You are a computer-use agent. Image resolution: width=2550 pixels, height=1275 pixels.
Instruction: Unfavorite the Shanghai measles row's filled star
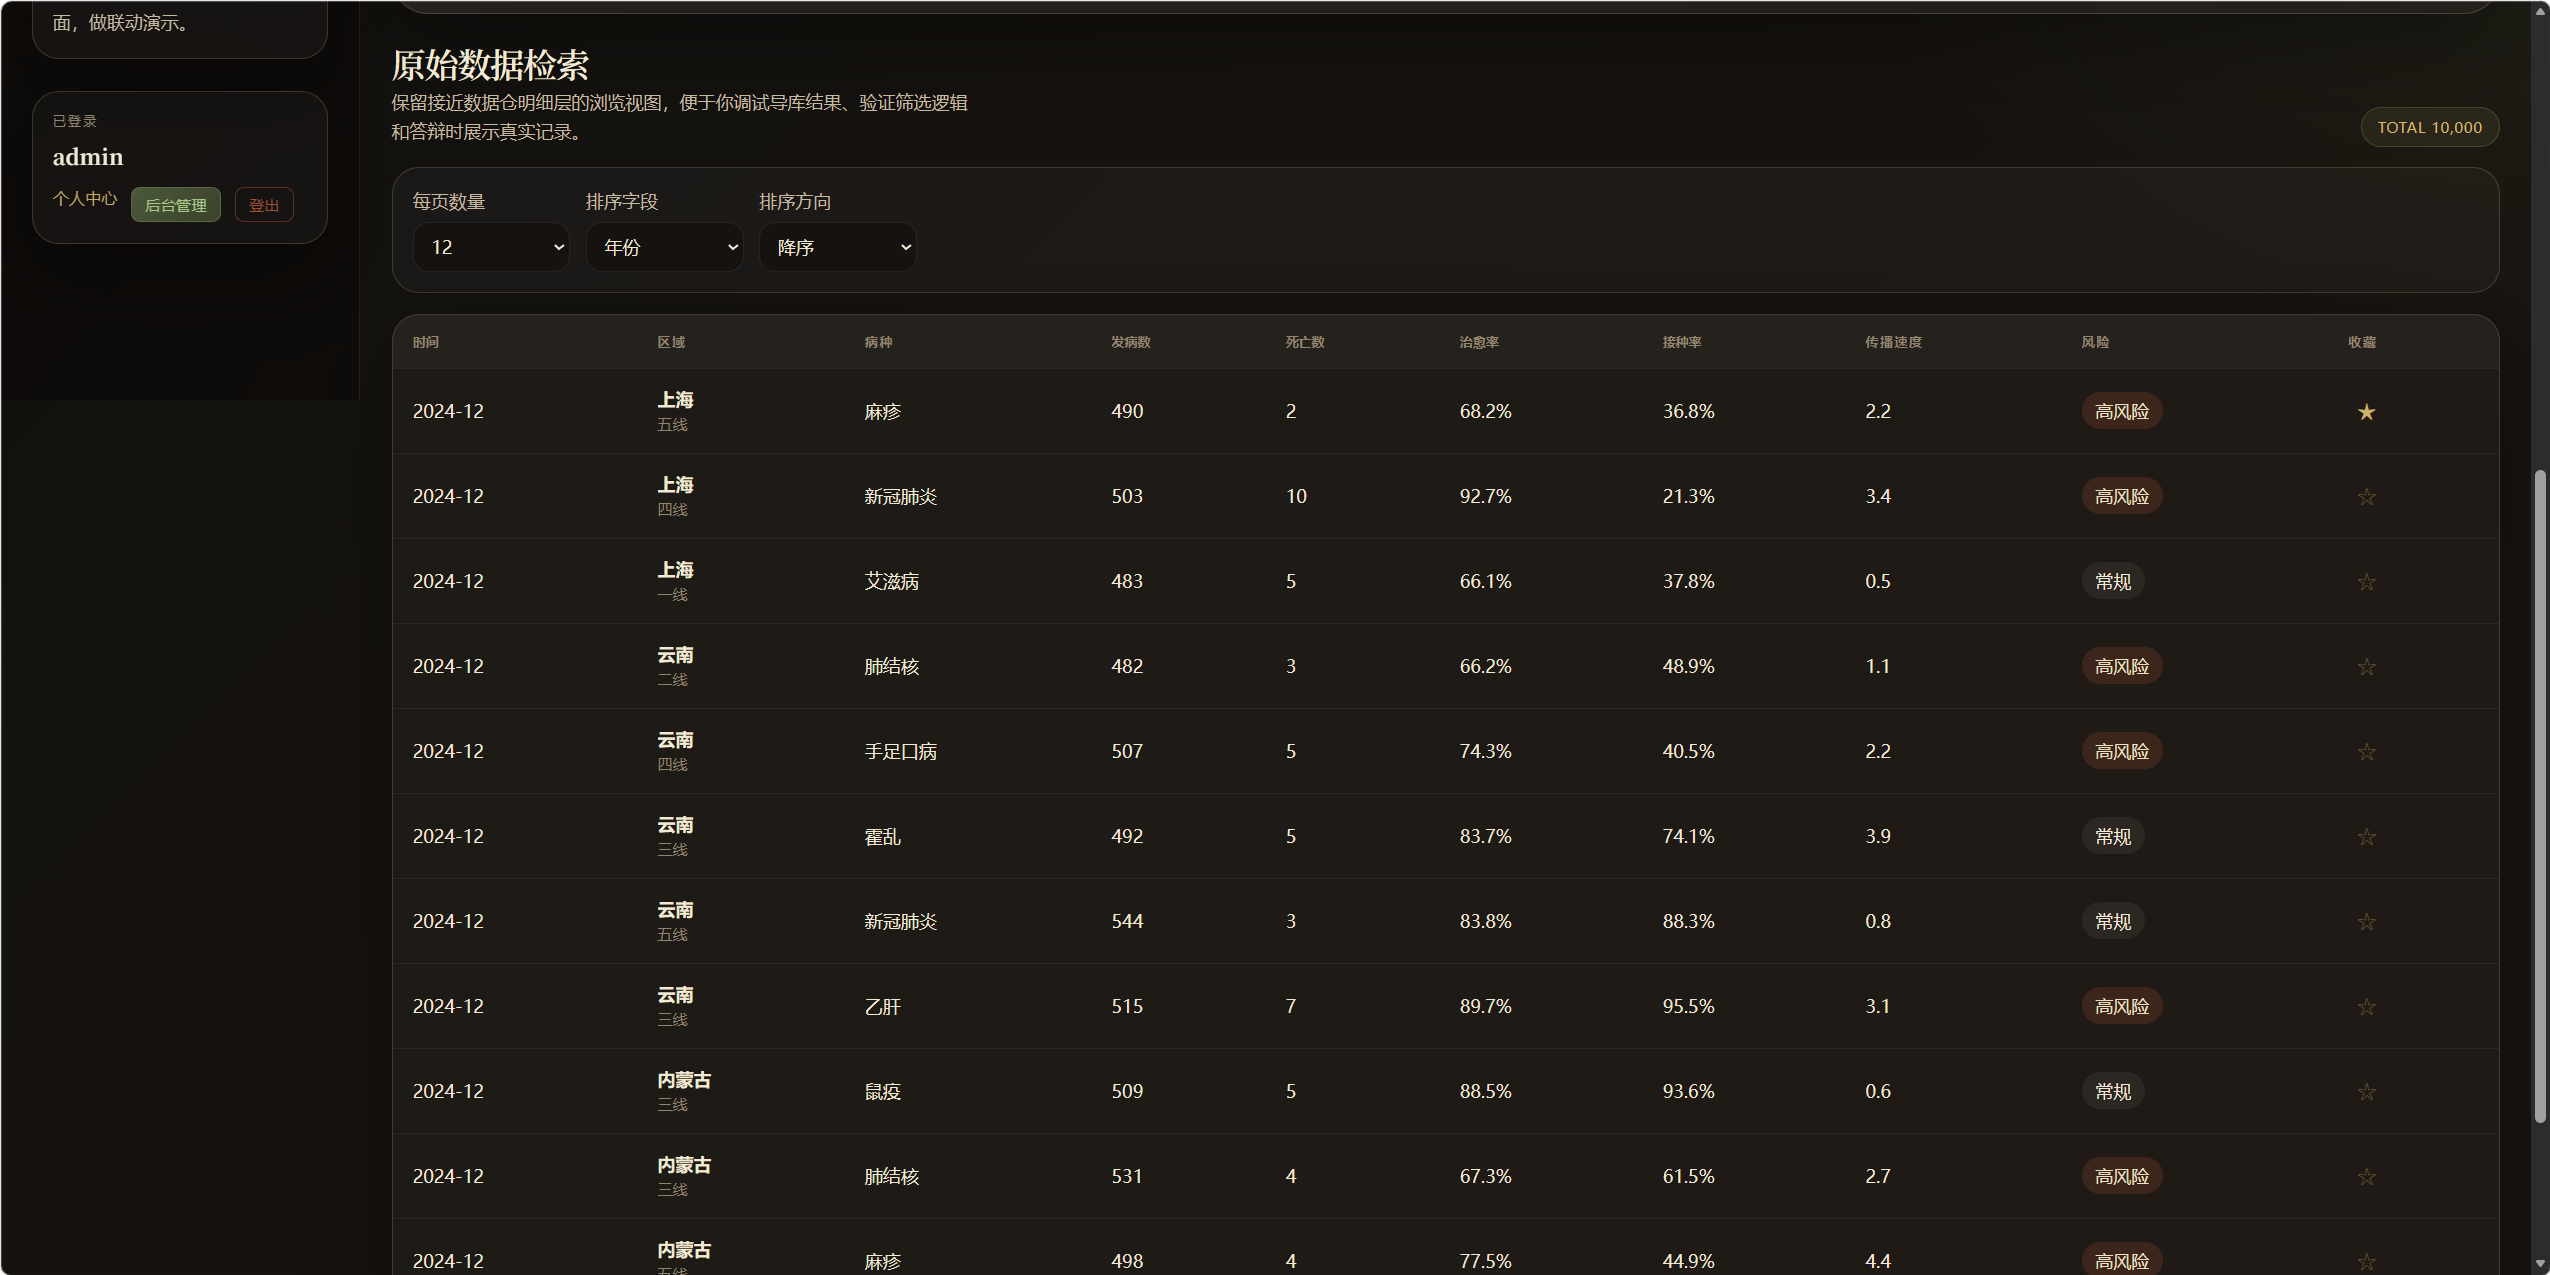click(2365, 412)
